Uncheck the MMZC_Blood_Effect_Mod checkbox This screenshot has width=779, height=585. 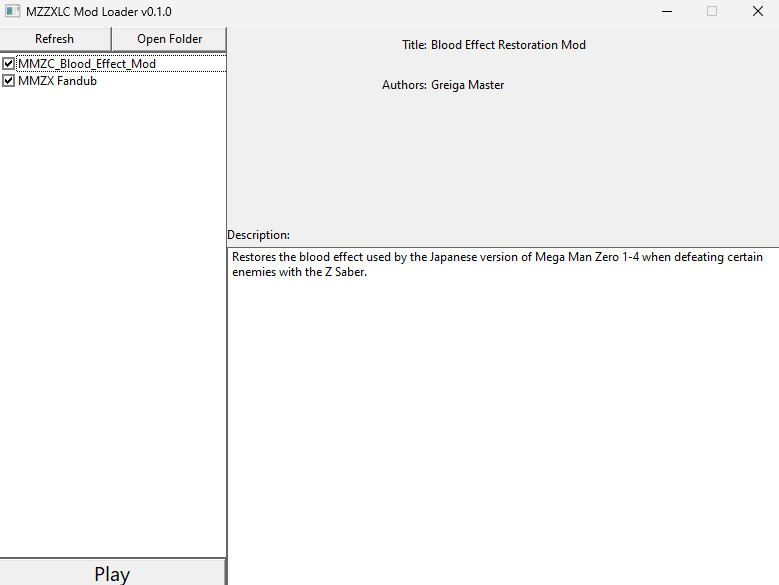(9, 64)
